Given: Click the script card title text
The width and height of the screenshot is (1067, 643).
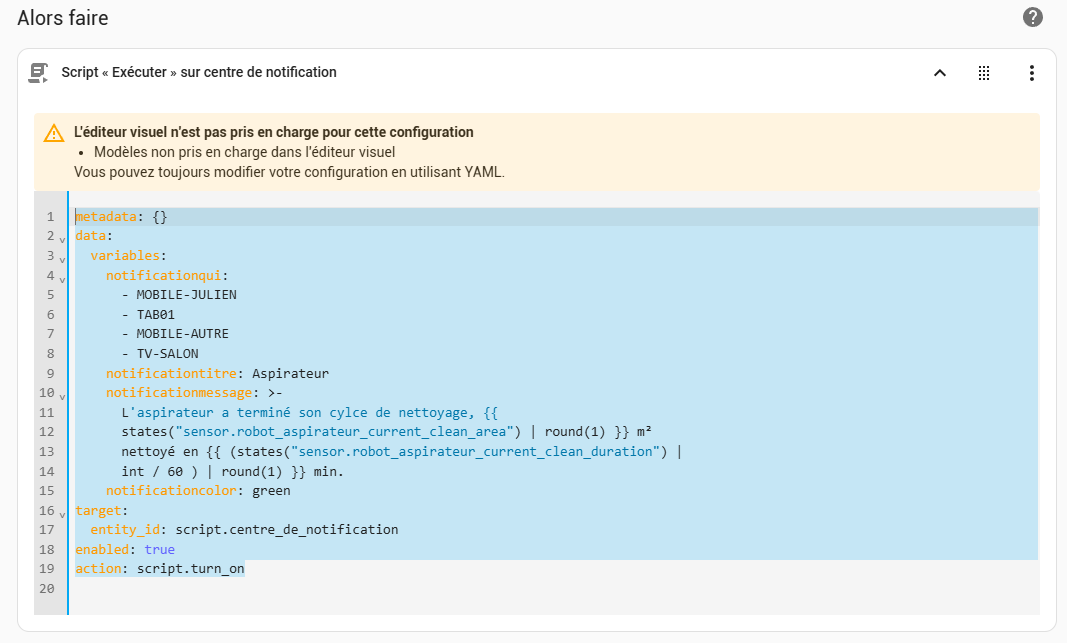Looking at the screenshot, I should pyautogui.click(x=199, y=72).
